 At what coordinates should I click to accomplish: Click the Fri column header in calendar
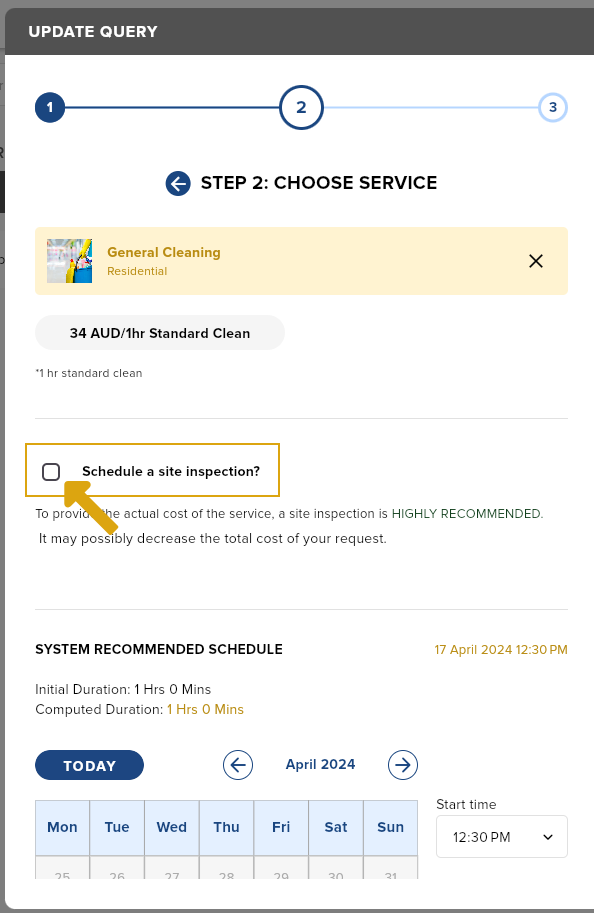281,827
